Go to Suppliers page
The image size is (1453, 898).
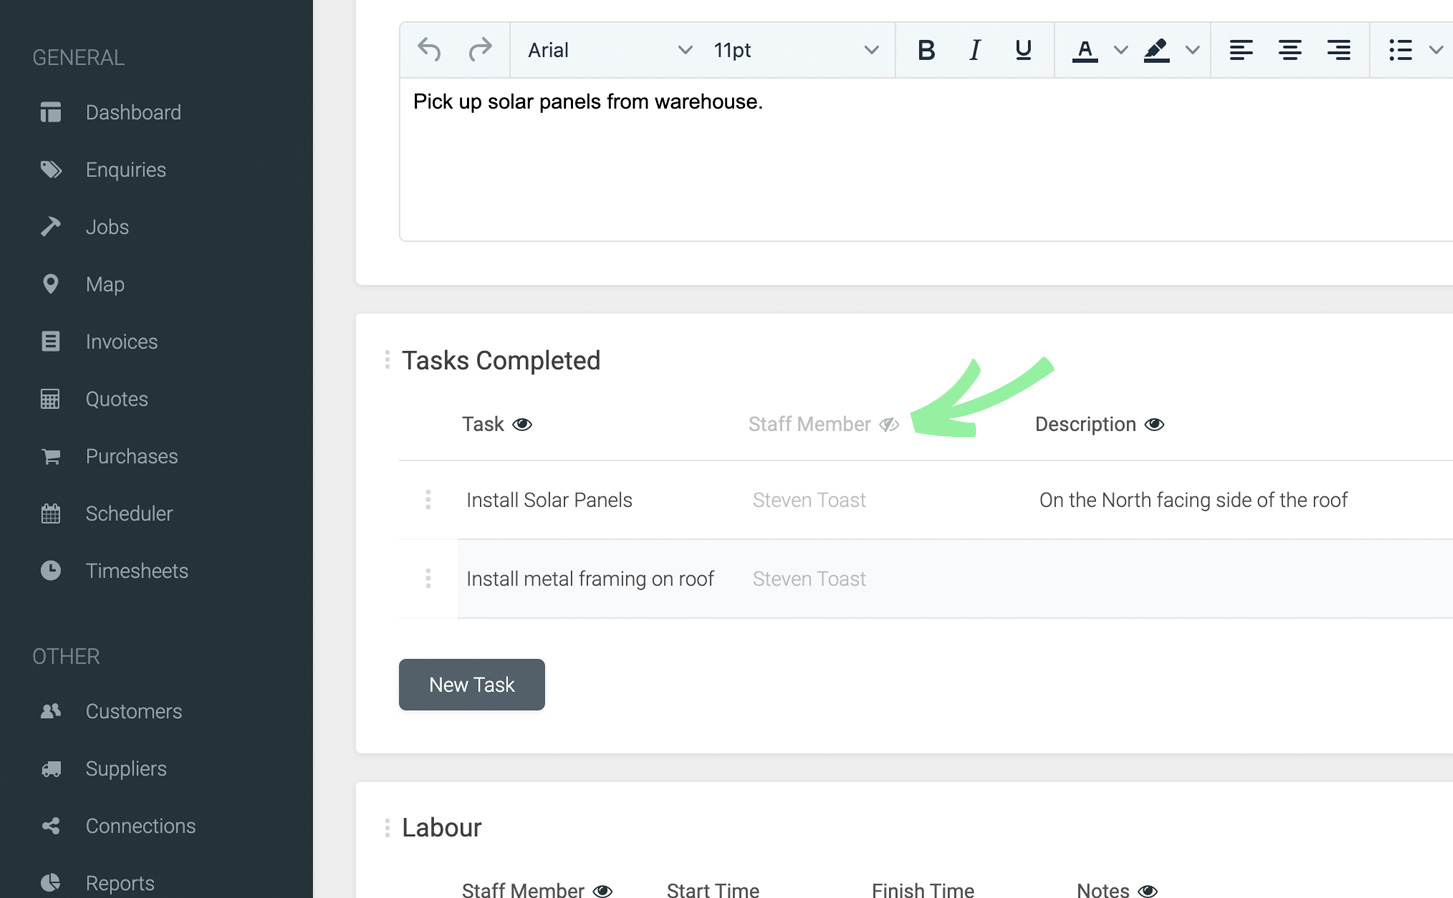tap(126, 769)
